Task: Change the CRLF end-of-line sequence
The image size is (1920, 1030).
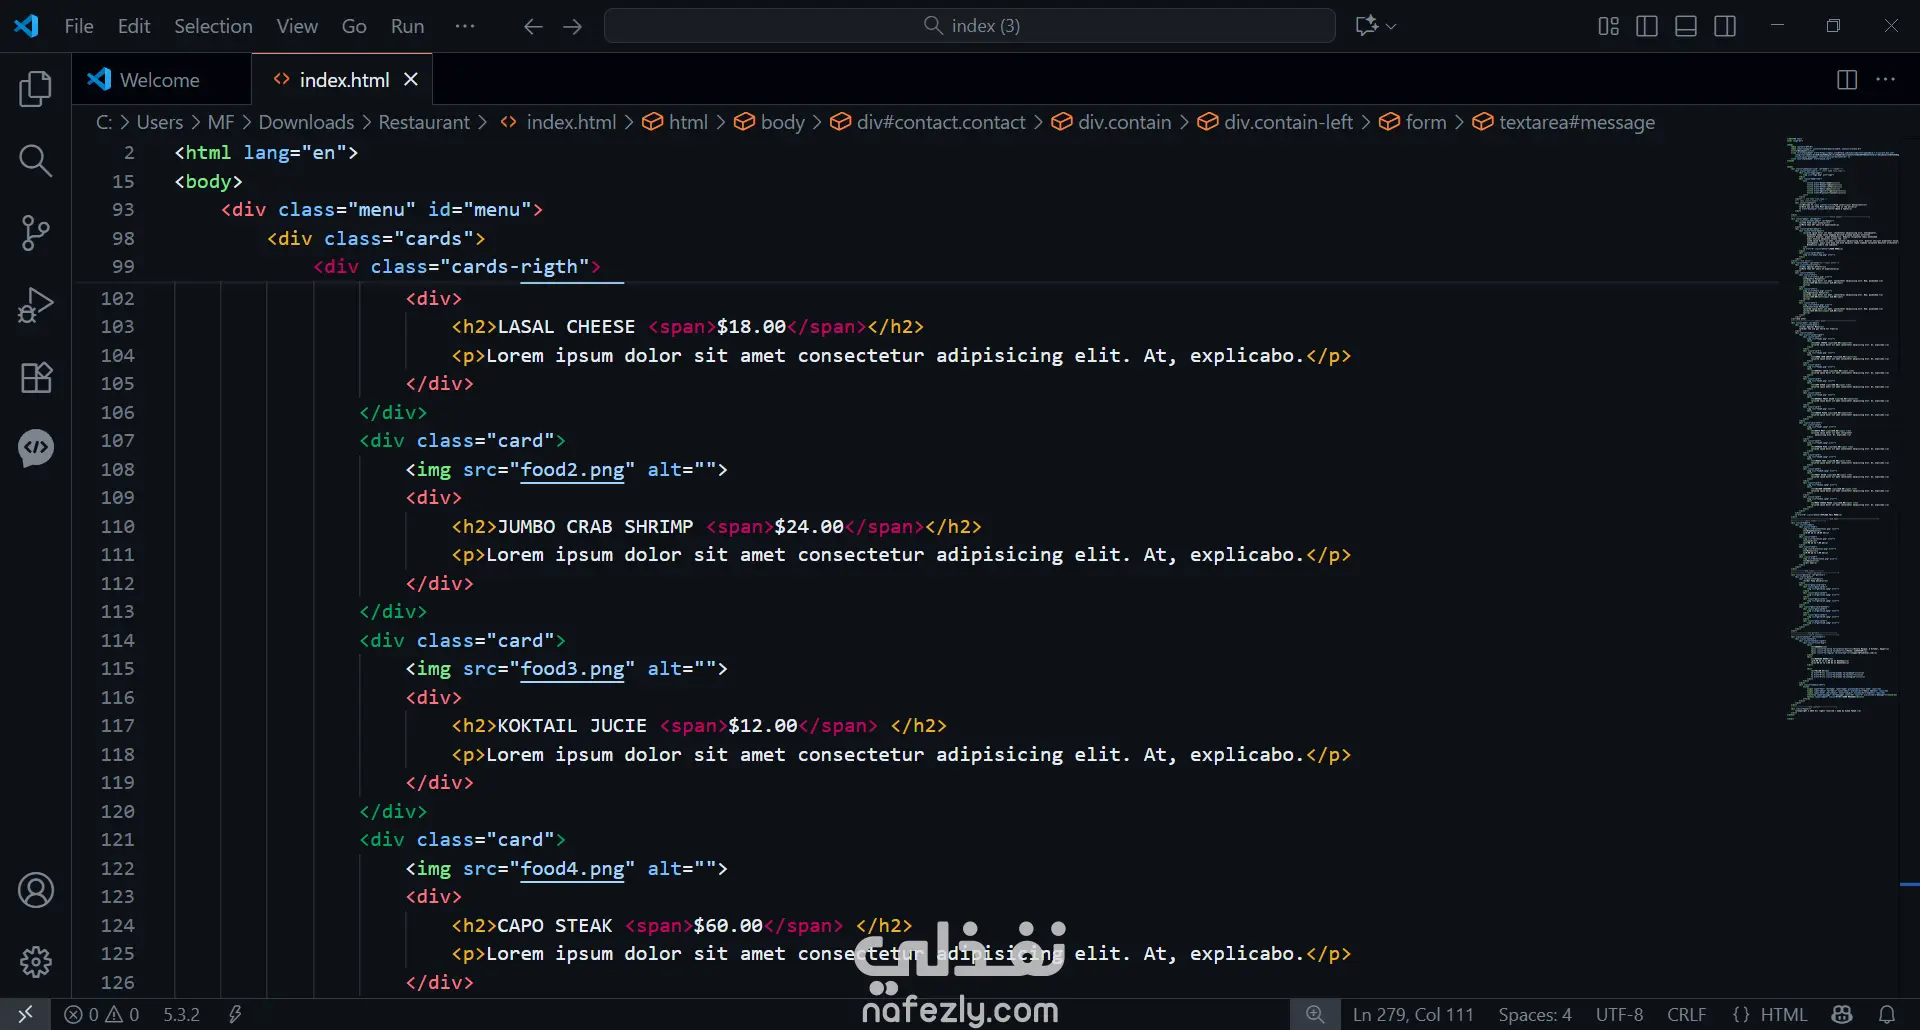Action: tap(1687, 1014)
